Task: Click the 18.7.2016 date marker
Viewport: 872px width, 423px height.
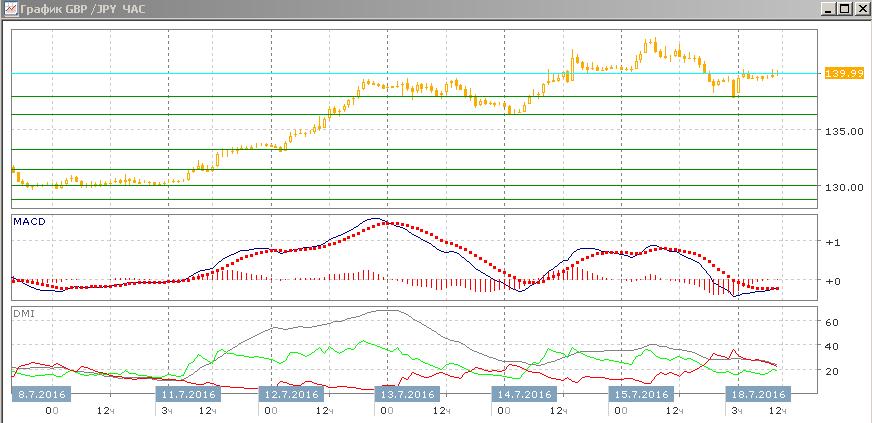Action: 757,395
